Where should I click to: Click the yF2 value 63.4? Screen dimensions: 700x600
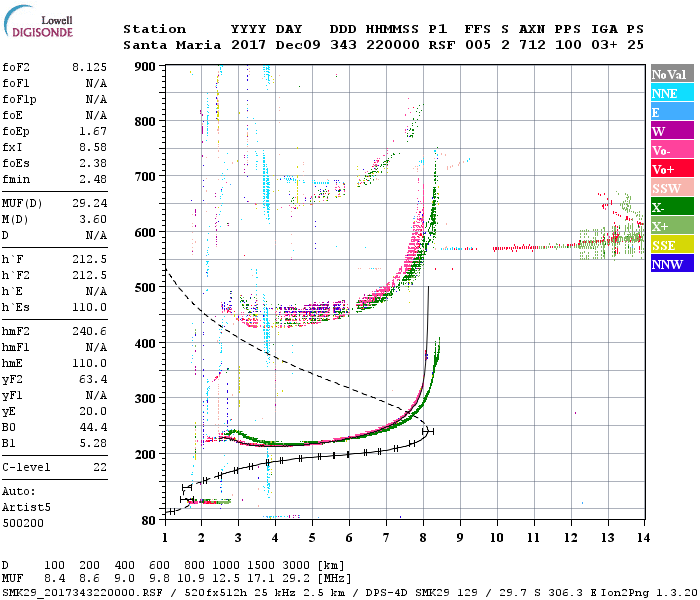point(93,379)
